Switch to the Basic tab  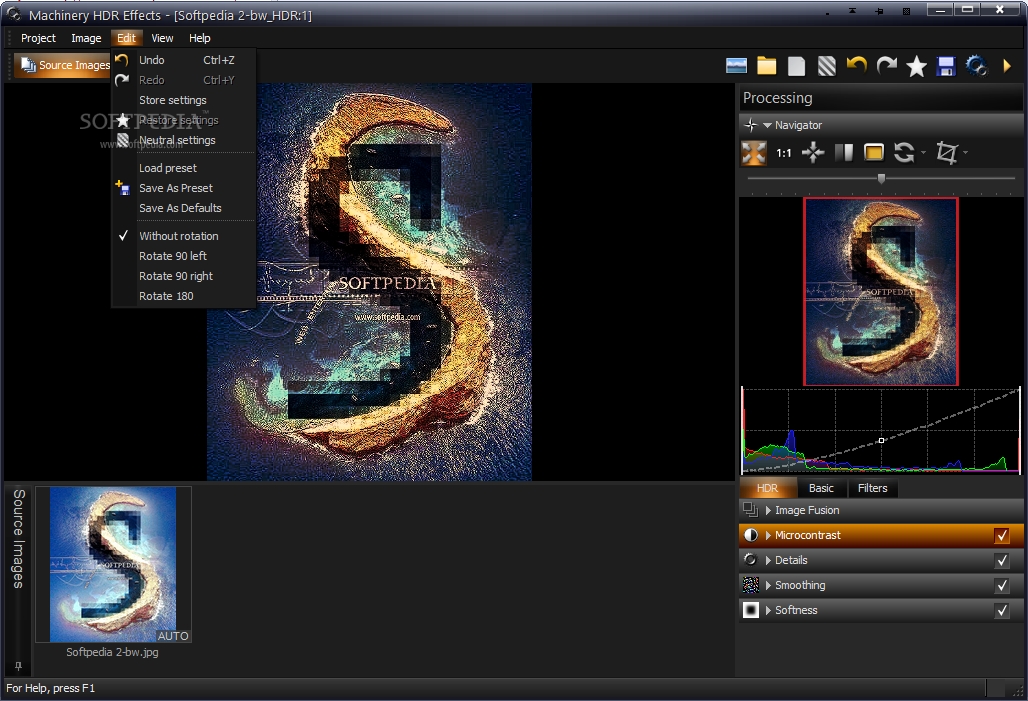coord(821,488)
